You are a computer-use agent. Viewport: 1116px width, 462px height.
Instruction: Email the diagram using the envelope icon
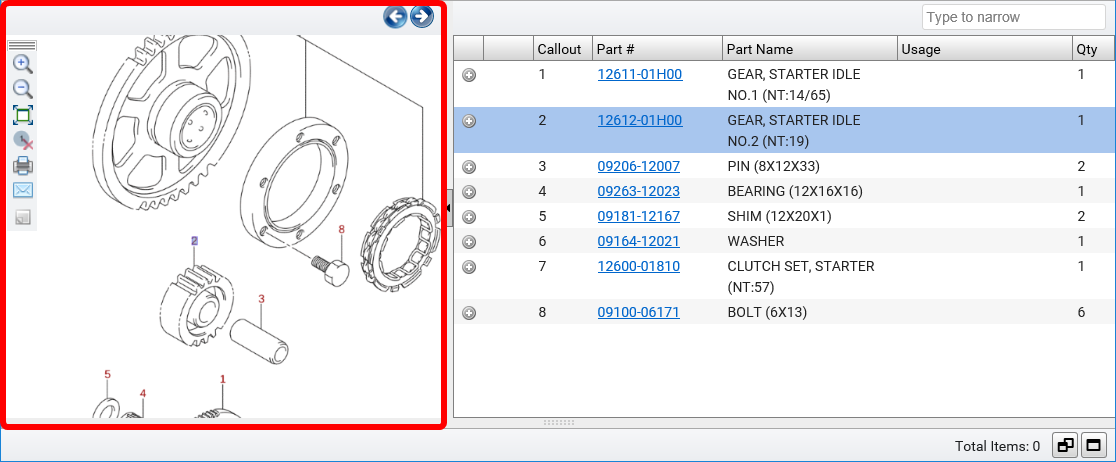click(22, 190)
